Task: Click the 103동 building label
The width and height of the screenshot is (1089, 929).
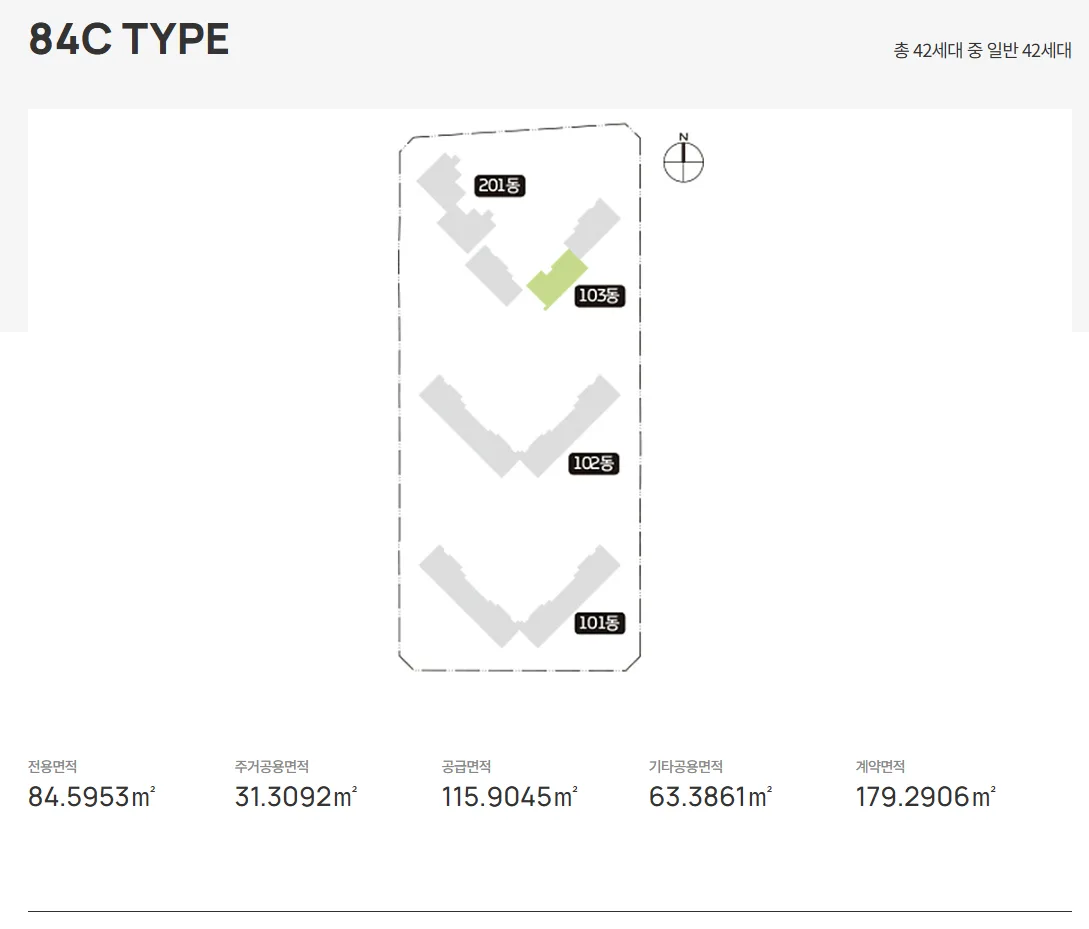Action: click(599, 296)
